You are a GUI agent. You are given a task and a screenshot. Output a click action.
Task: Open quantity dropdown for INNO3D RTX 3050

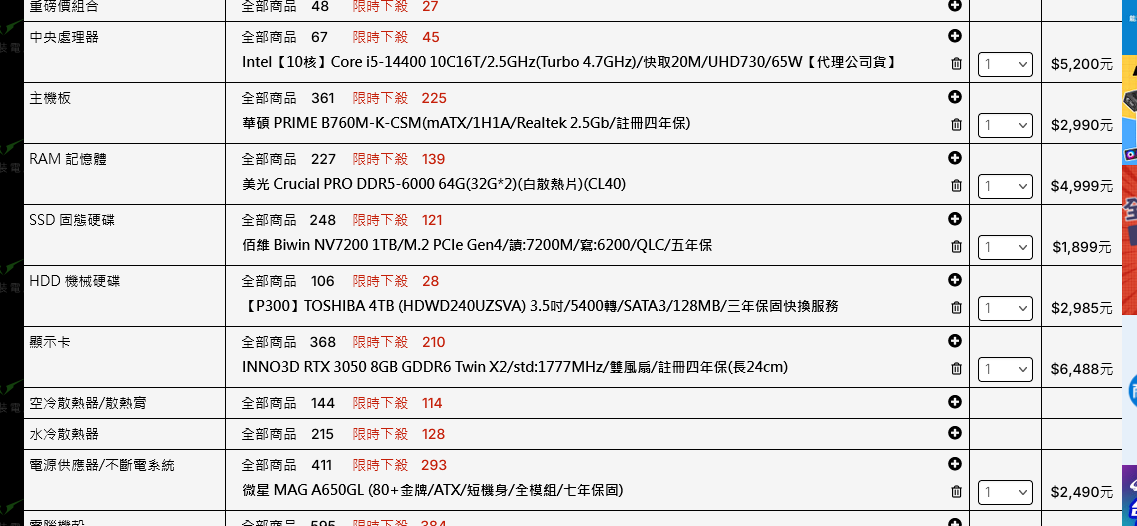pyautogui.click(x=1005, y=369)
